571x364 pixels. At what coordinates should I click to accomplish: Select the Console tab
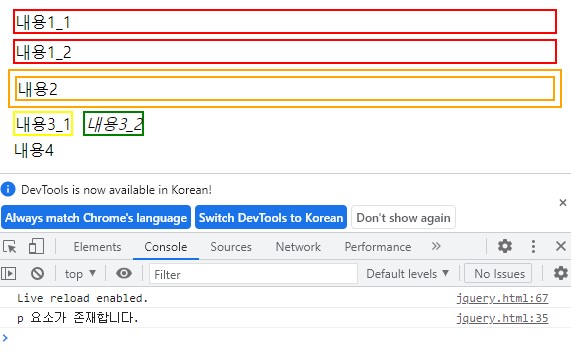166,247
